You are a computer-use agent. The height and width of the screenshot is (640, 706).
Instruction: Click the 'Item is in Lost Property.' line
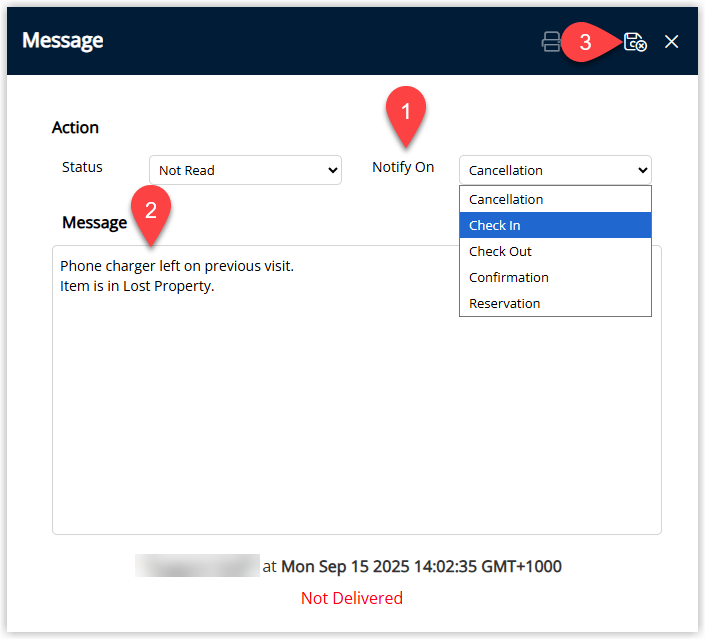tap(137, 286)
